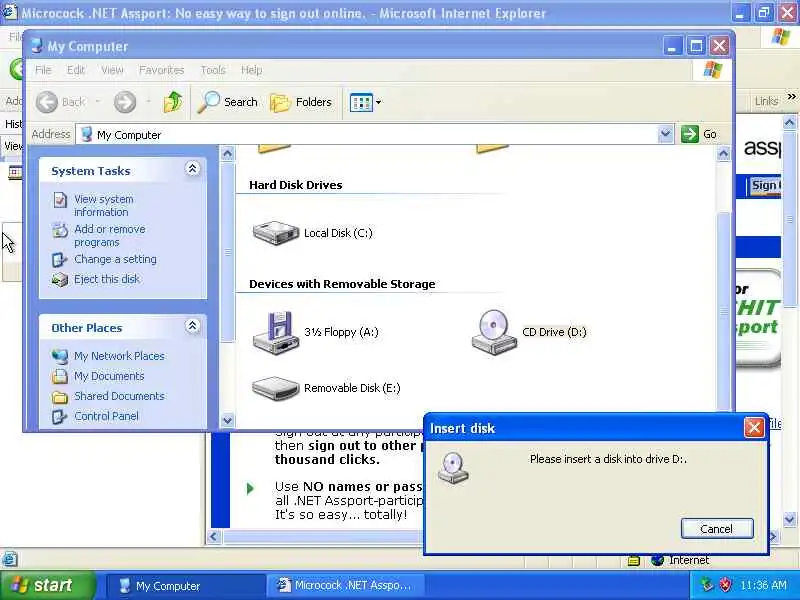Open My Network Places link
800x600 pixels.
tap(119, 356)
